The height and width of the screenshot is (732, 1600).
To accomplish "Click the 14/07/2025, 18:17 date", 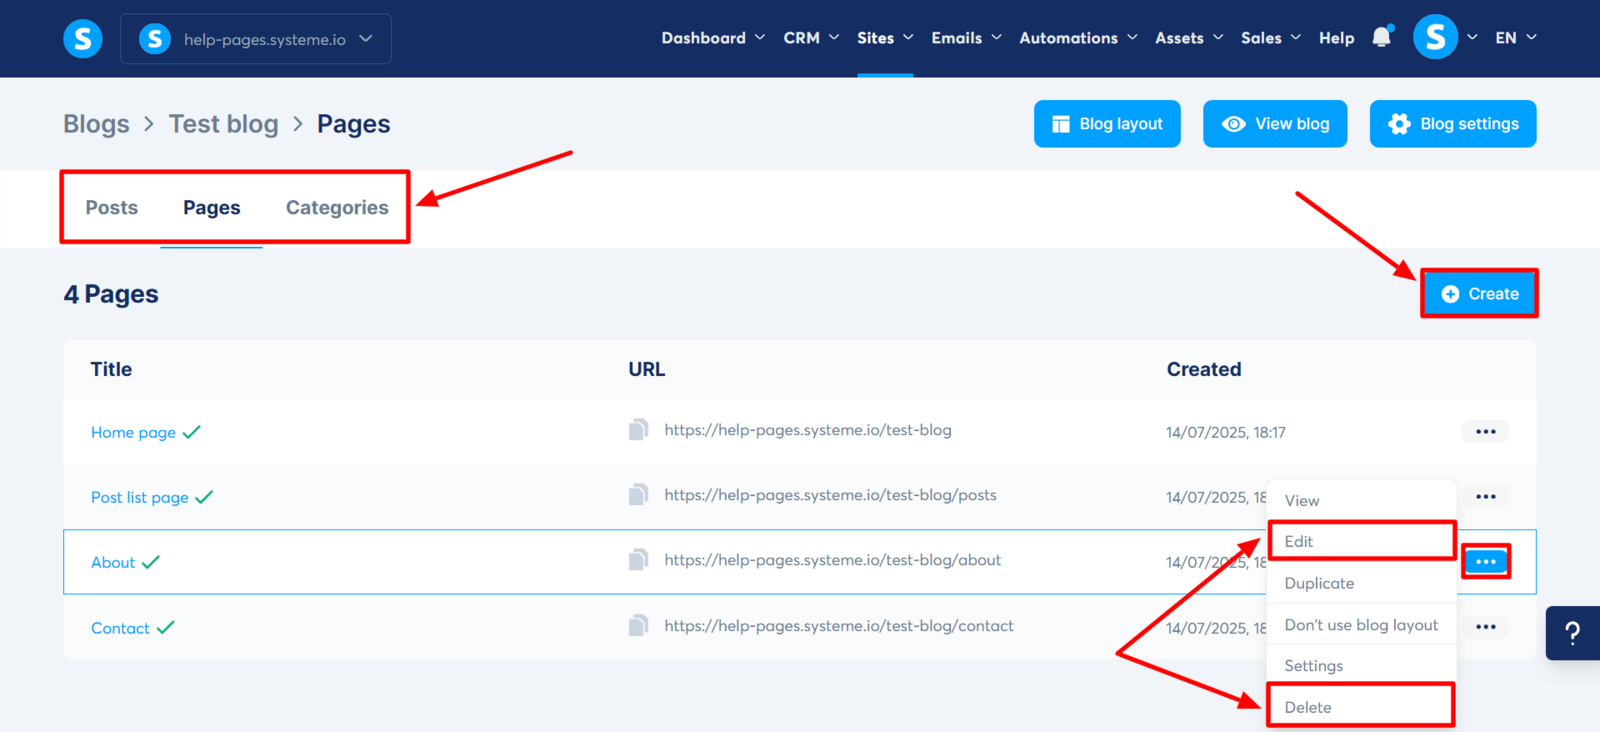I will tap(1225, 432).
